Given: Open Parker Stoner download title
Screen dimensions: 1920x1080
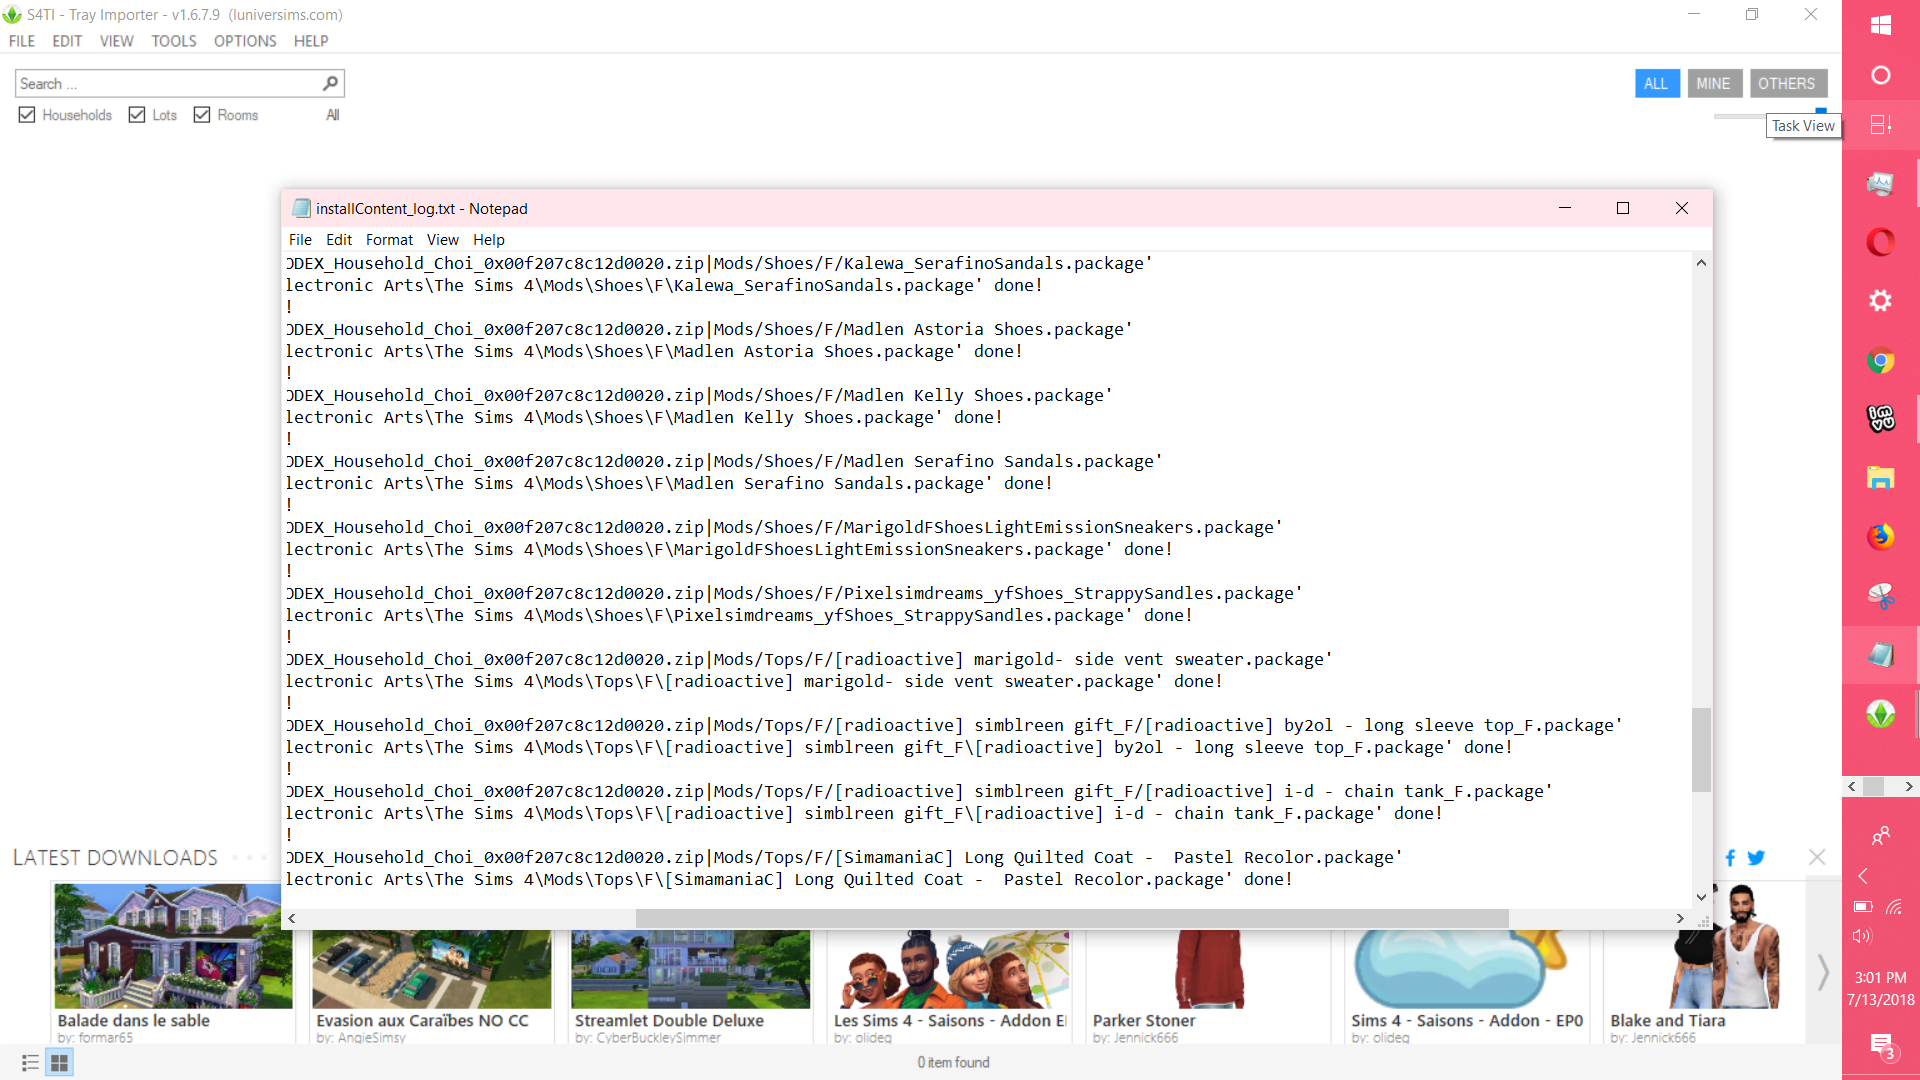Looking at the screenshot, I should point(1144,1021).
